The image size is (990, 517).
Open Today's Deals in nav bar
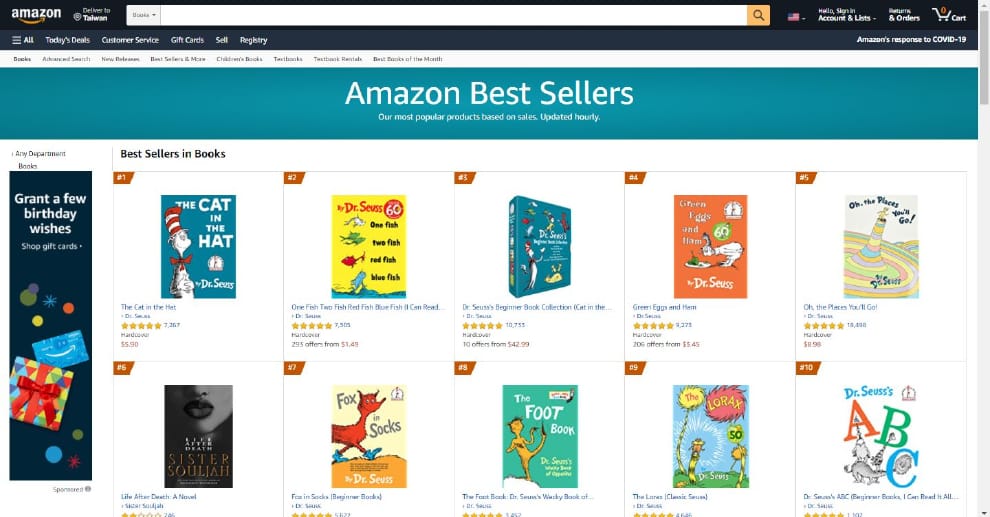(67, 40)
